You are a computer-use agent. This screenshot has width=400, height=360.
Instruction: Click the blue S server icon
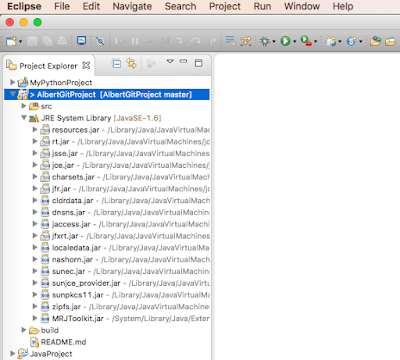click(352, 41)
